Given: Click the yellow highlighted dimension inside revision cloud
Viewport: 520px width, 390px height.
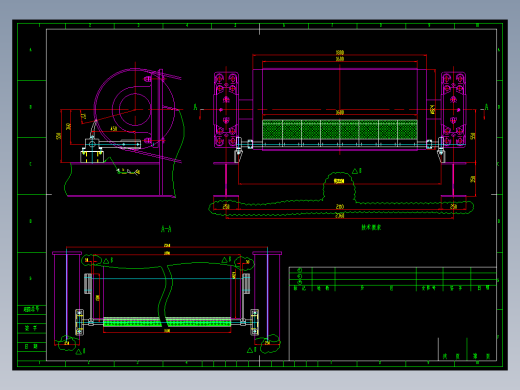Looking at the screenshot, I should [339, 181].
